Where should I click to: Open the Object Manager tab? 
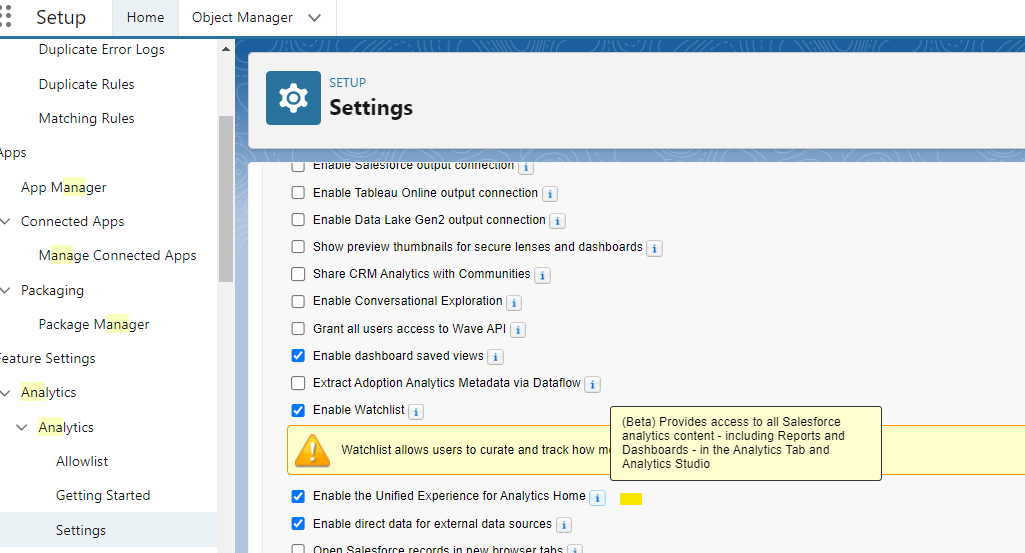click(242, 18)
